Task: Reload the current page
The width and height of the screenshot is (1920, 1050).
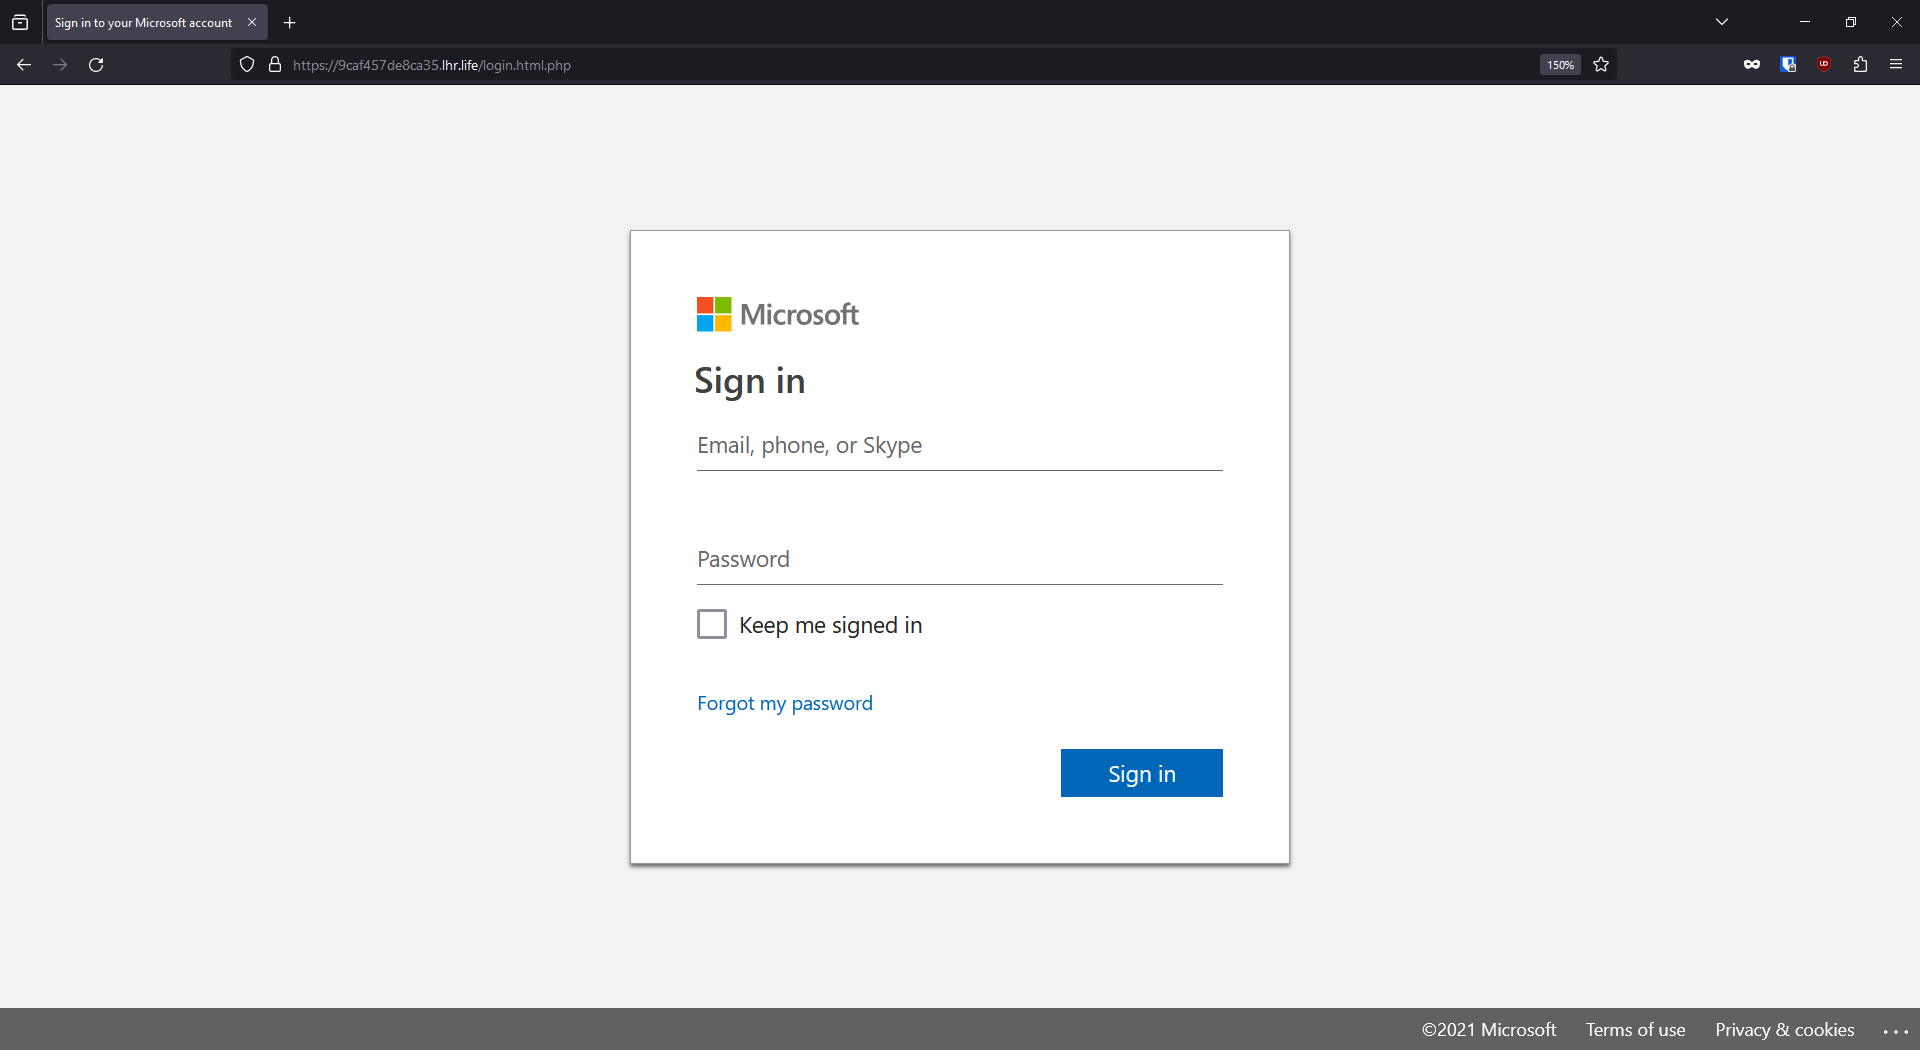Action: click(x=96, y=65)
